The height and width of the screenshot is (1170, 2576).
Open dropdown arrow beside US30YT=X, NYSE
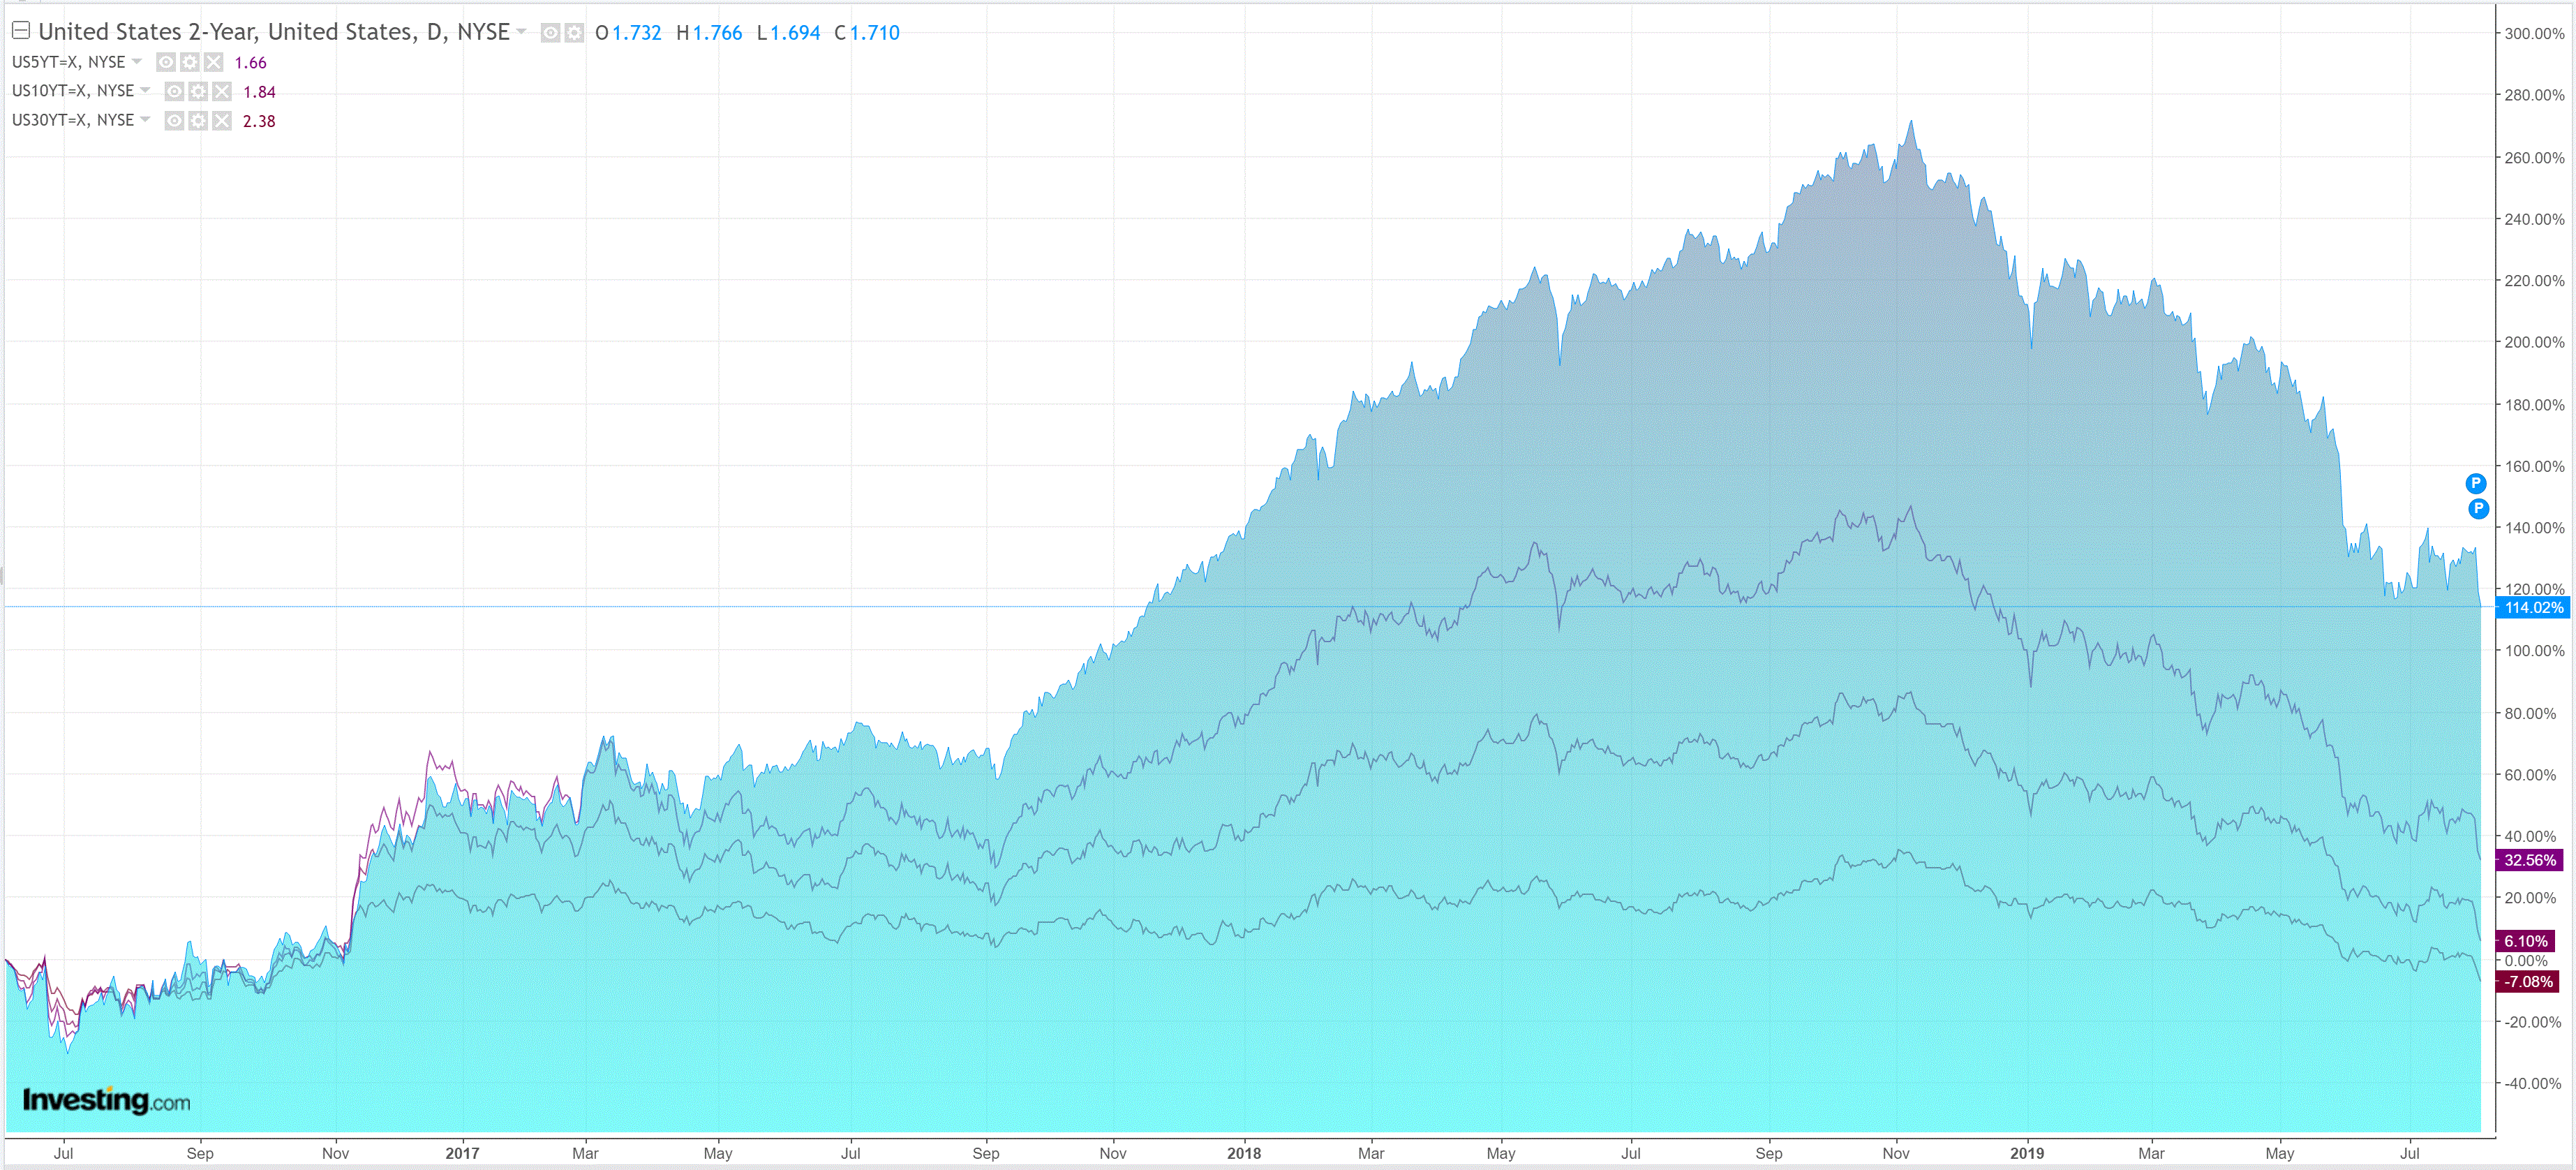pyautogui.click(x=145, y=120)
